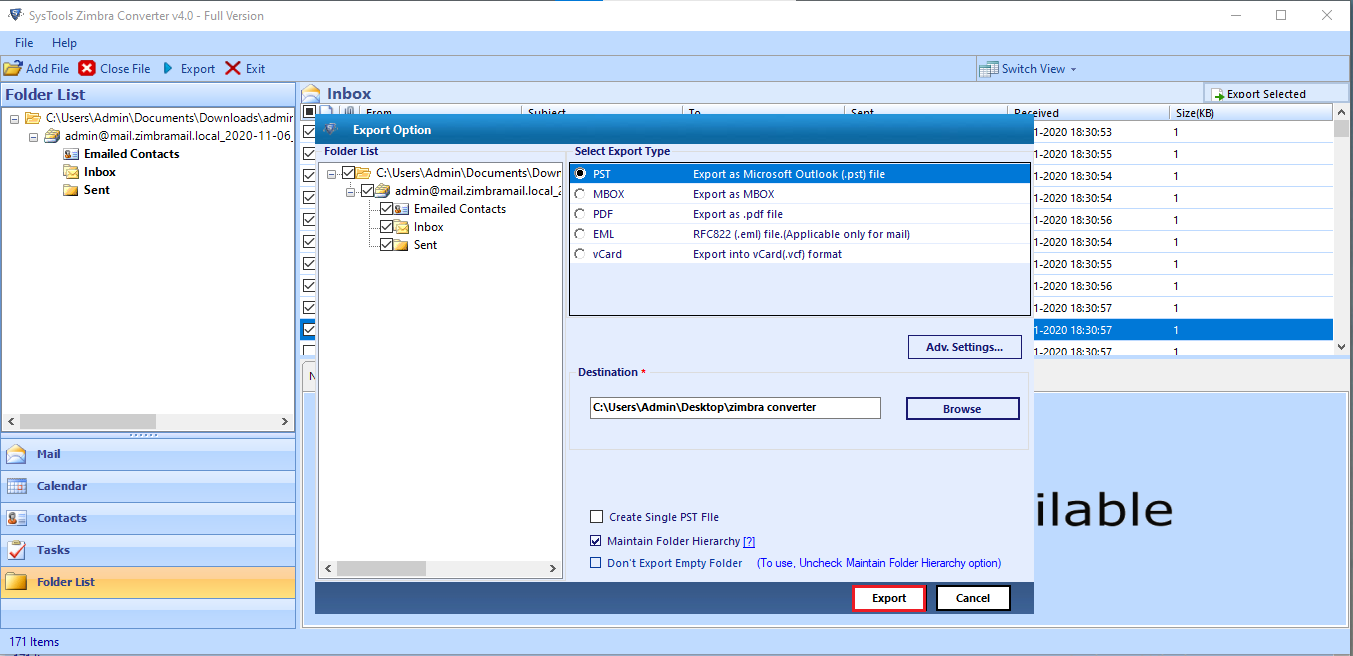Click the Destination path input field
This screenshot has height=656, width=1353.
[x=735, y=407]
